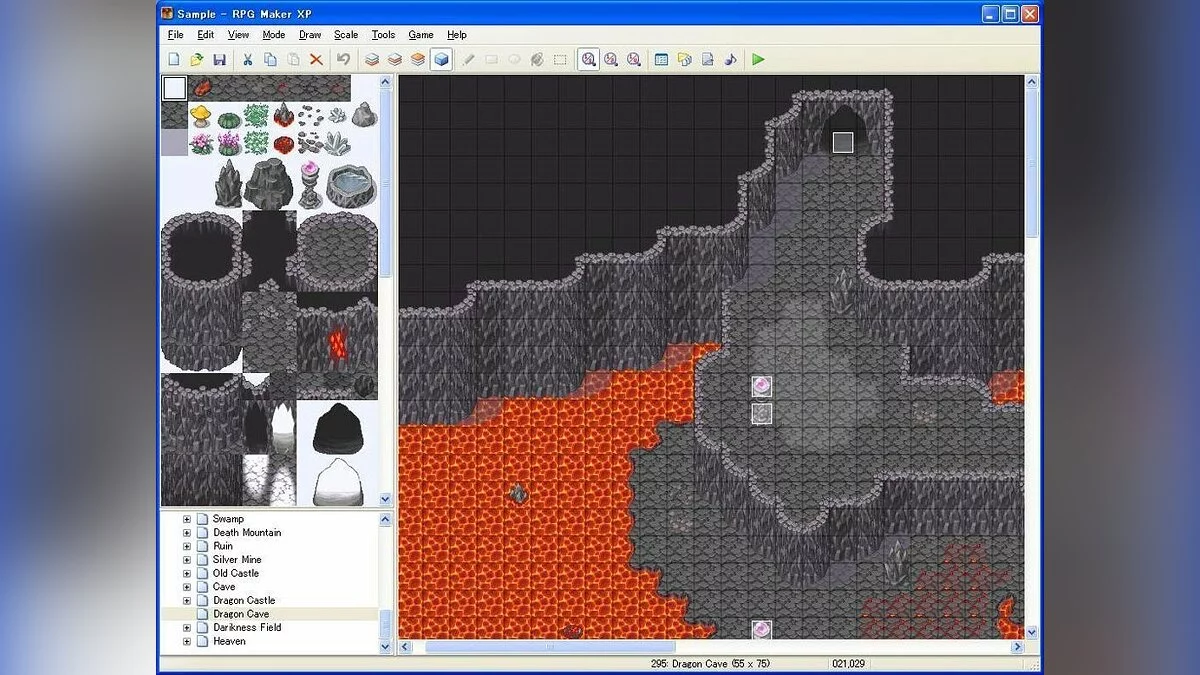Select the Ellipse drawing tool
The height and width of the screenshot is (675, 1200).
click(514, 60)
